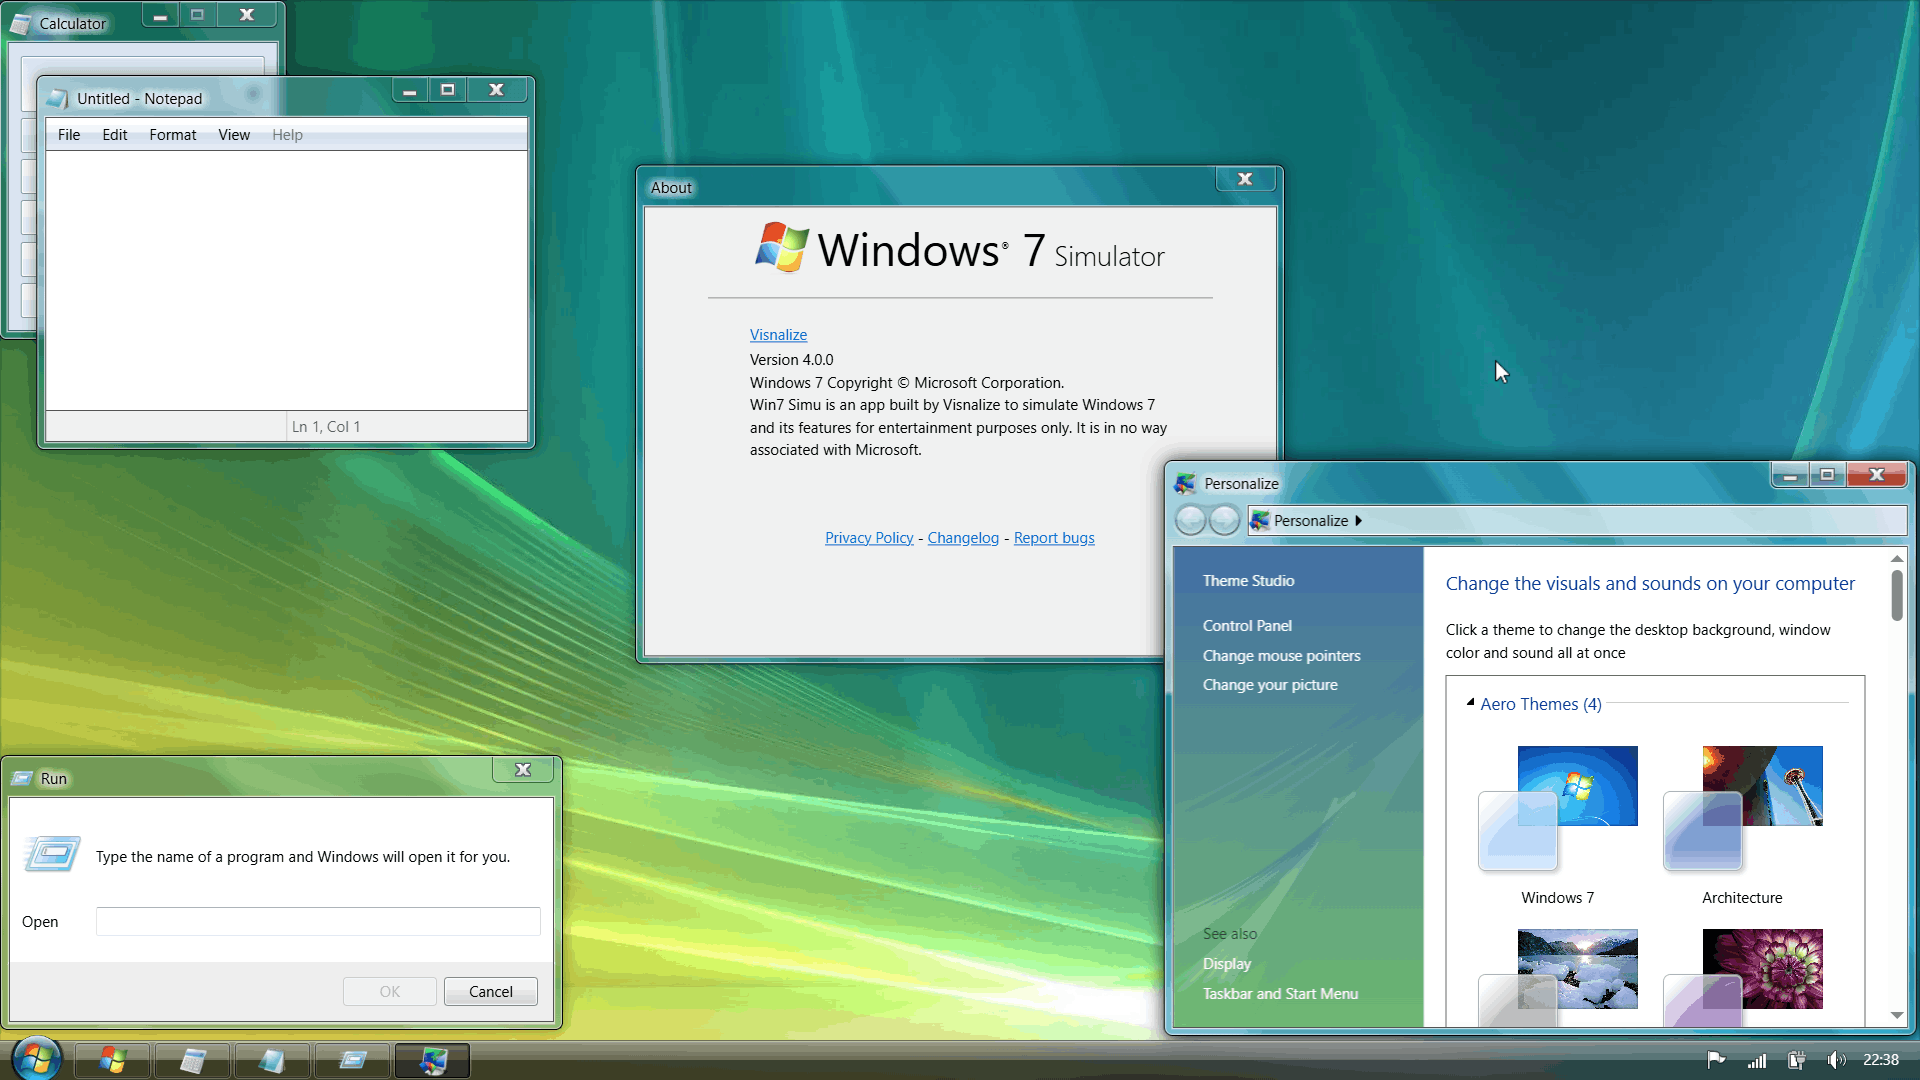
Task: Click the battery power tray icon
Action: (1797, 1060)
